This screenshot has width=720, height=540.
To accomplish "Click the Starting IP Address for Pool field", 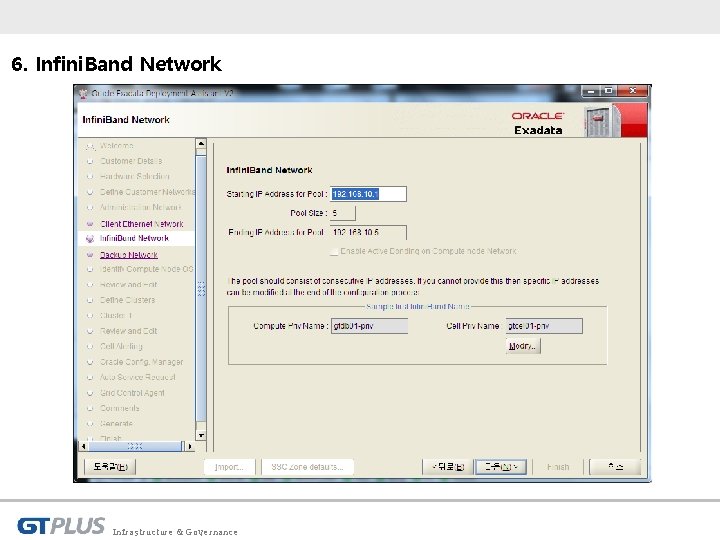I will tap(368, 194).
